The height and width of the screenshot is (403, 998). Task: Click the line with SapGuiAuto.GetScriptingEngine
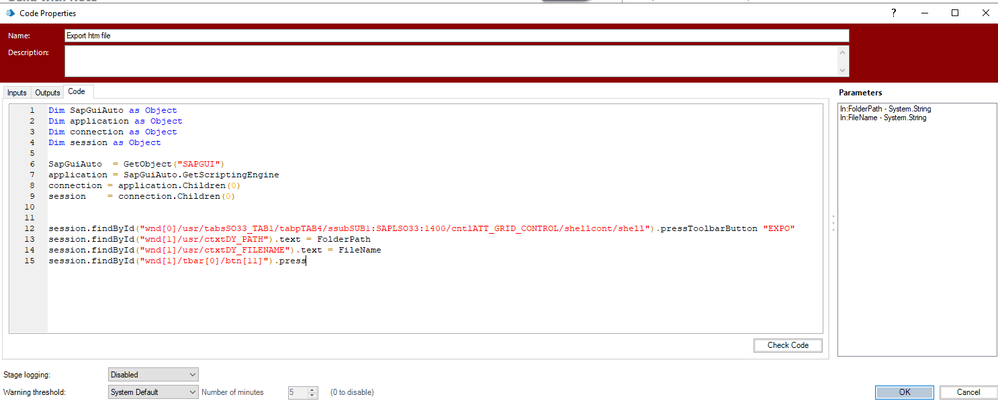[x=164, y=175]
